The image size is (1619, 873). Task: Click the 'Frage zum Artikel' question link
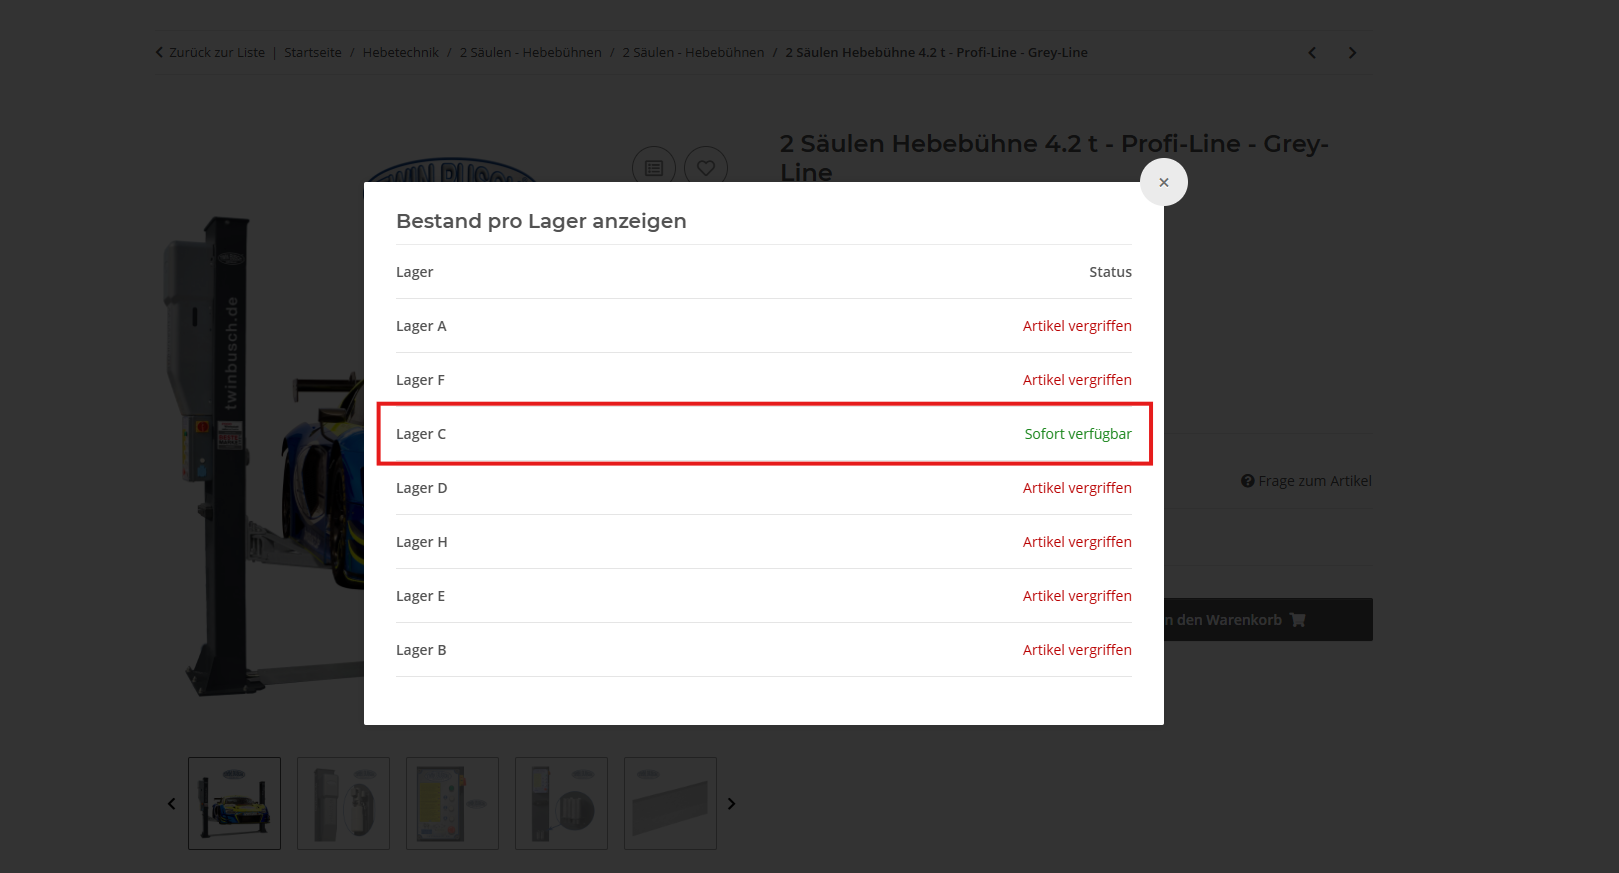(1306, 481)
